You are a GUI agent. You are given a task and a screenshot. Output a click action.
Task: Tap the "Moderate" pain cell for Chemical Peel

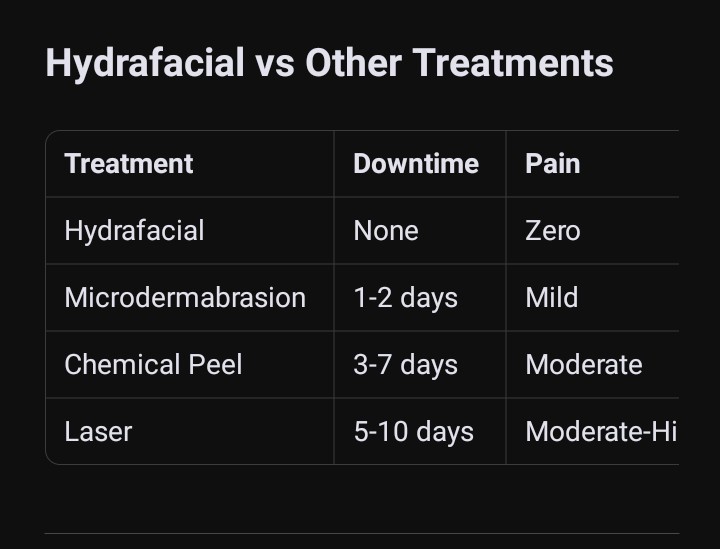[x=584, y=365]
